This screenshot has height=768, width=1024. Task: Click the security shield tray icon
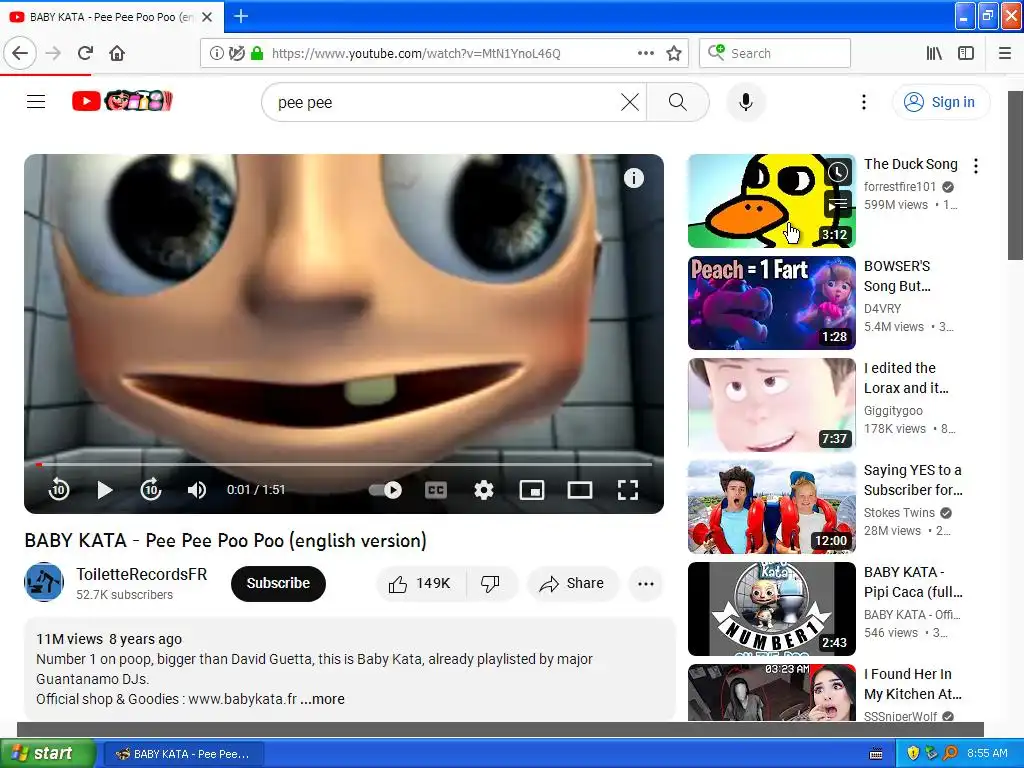tap(913, 754)
